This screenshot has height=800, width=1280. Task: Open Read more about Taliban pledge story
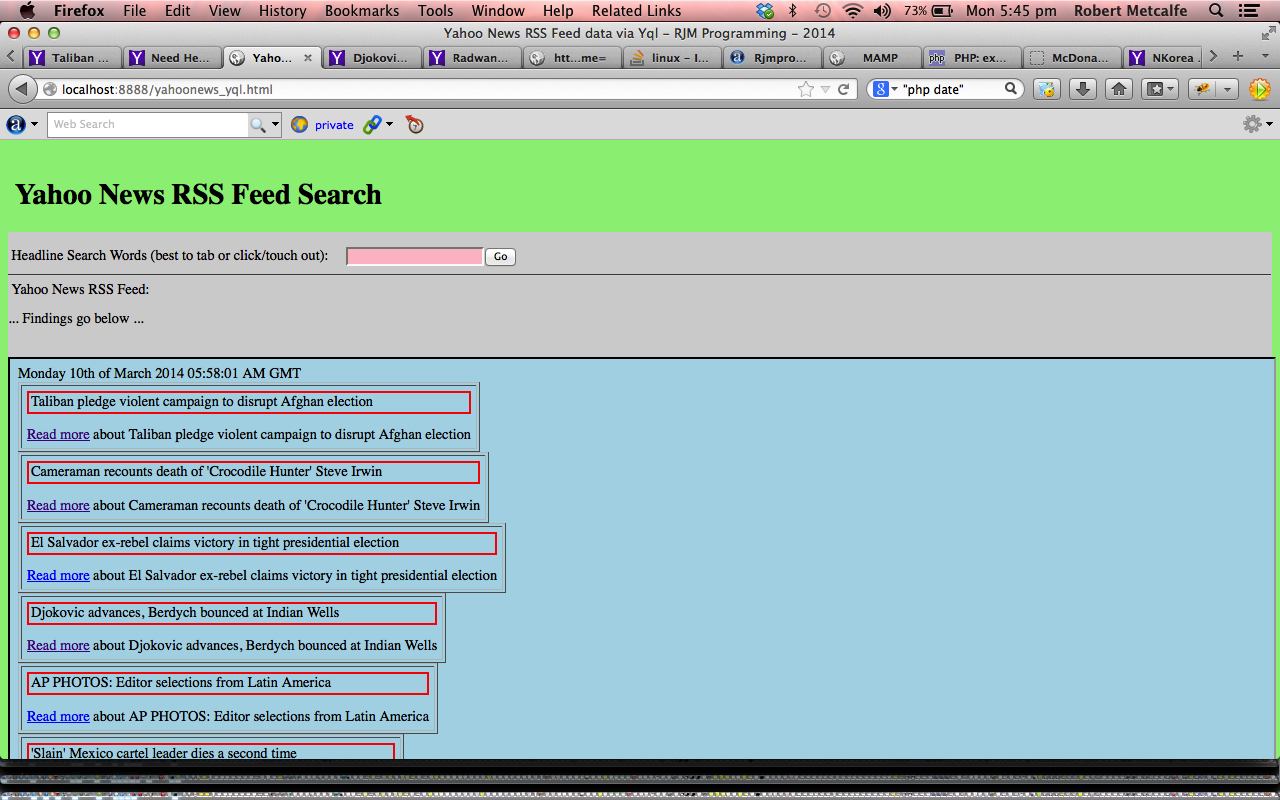58,434
